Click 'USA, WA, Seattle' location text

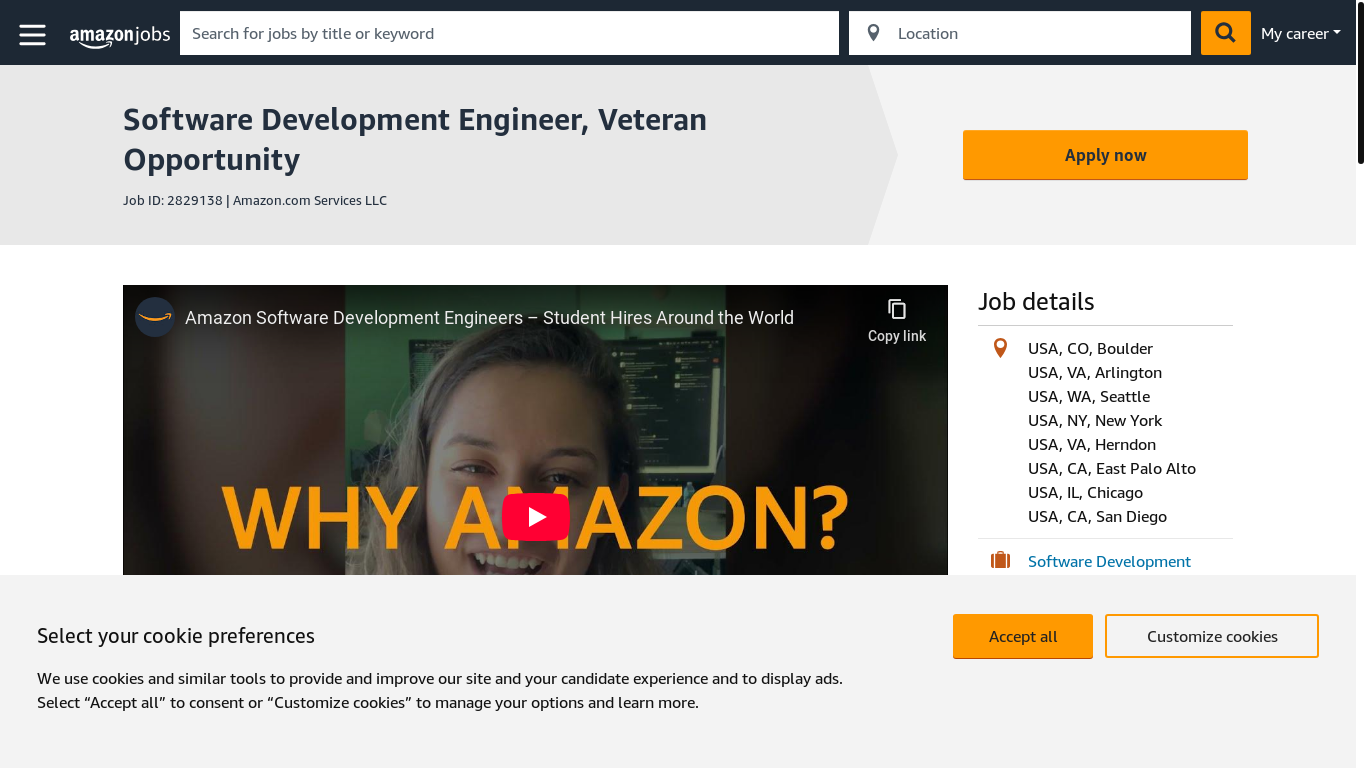tap(1089, 396)
